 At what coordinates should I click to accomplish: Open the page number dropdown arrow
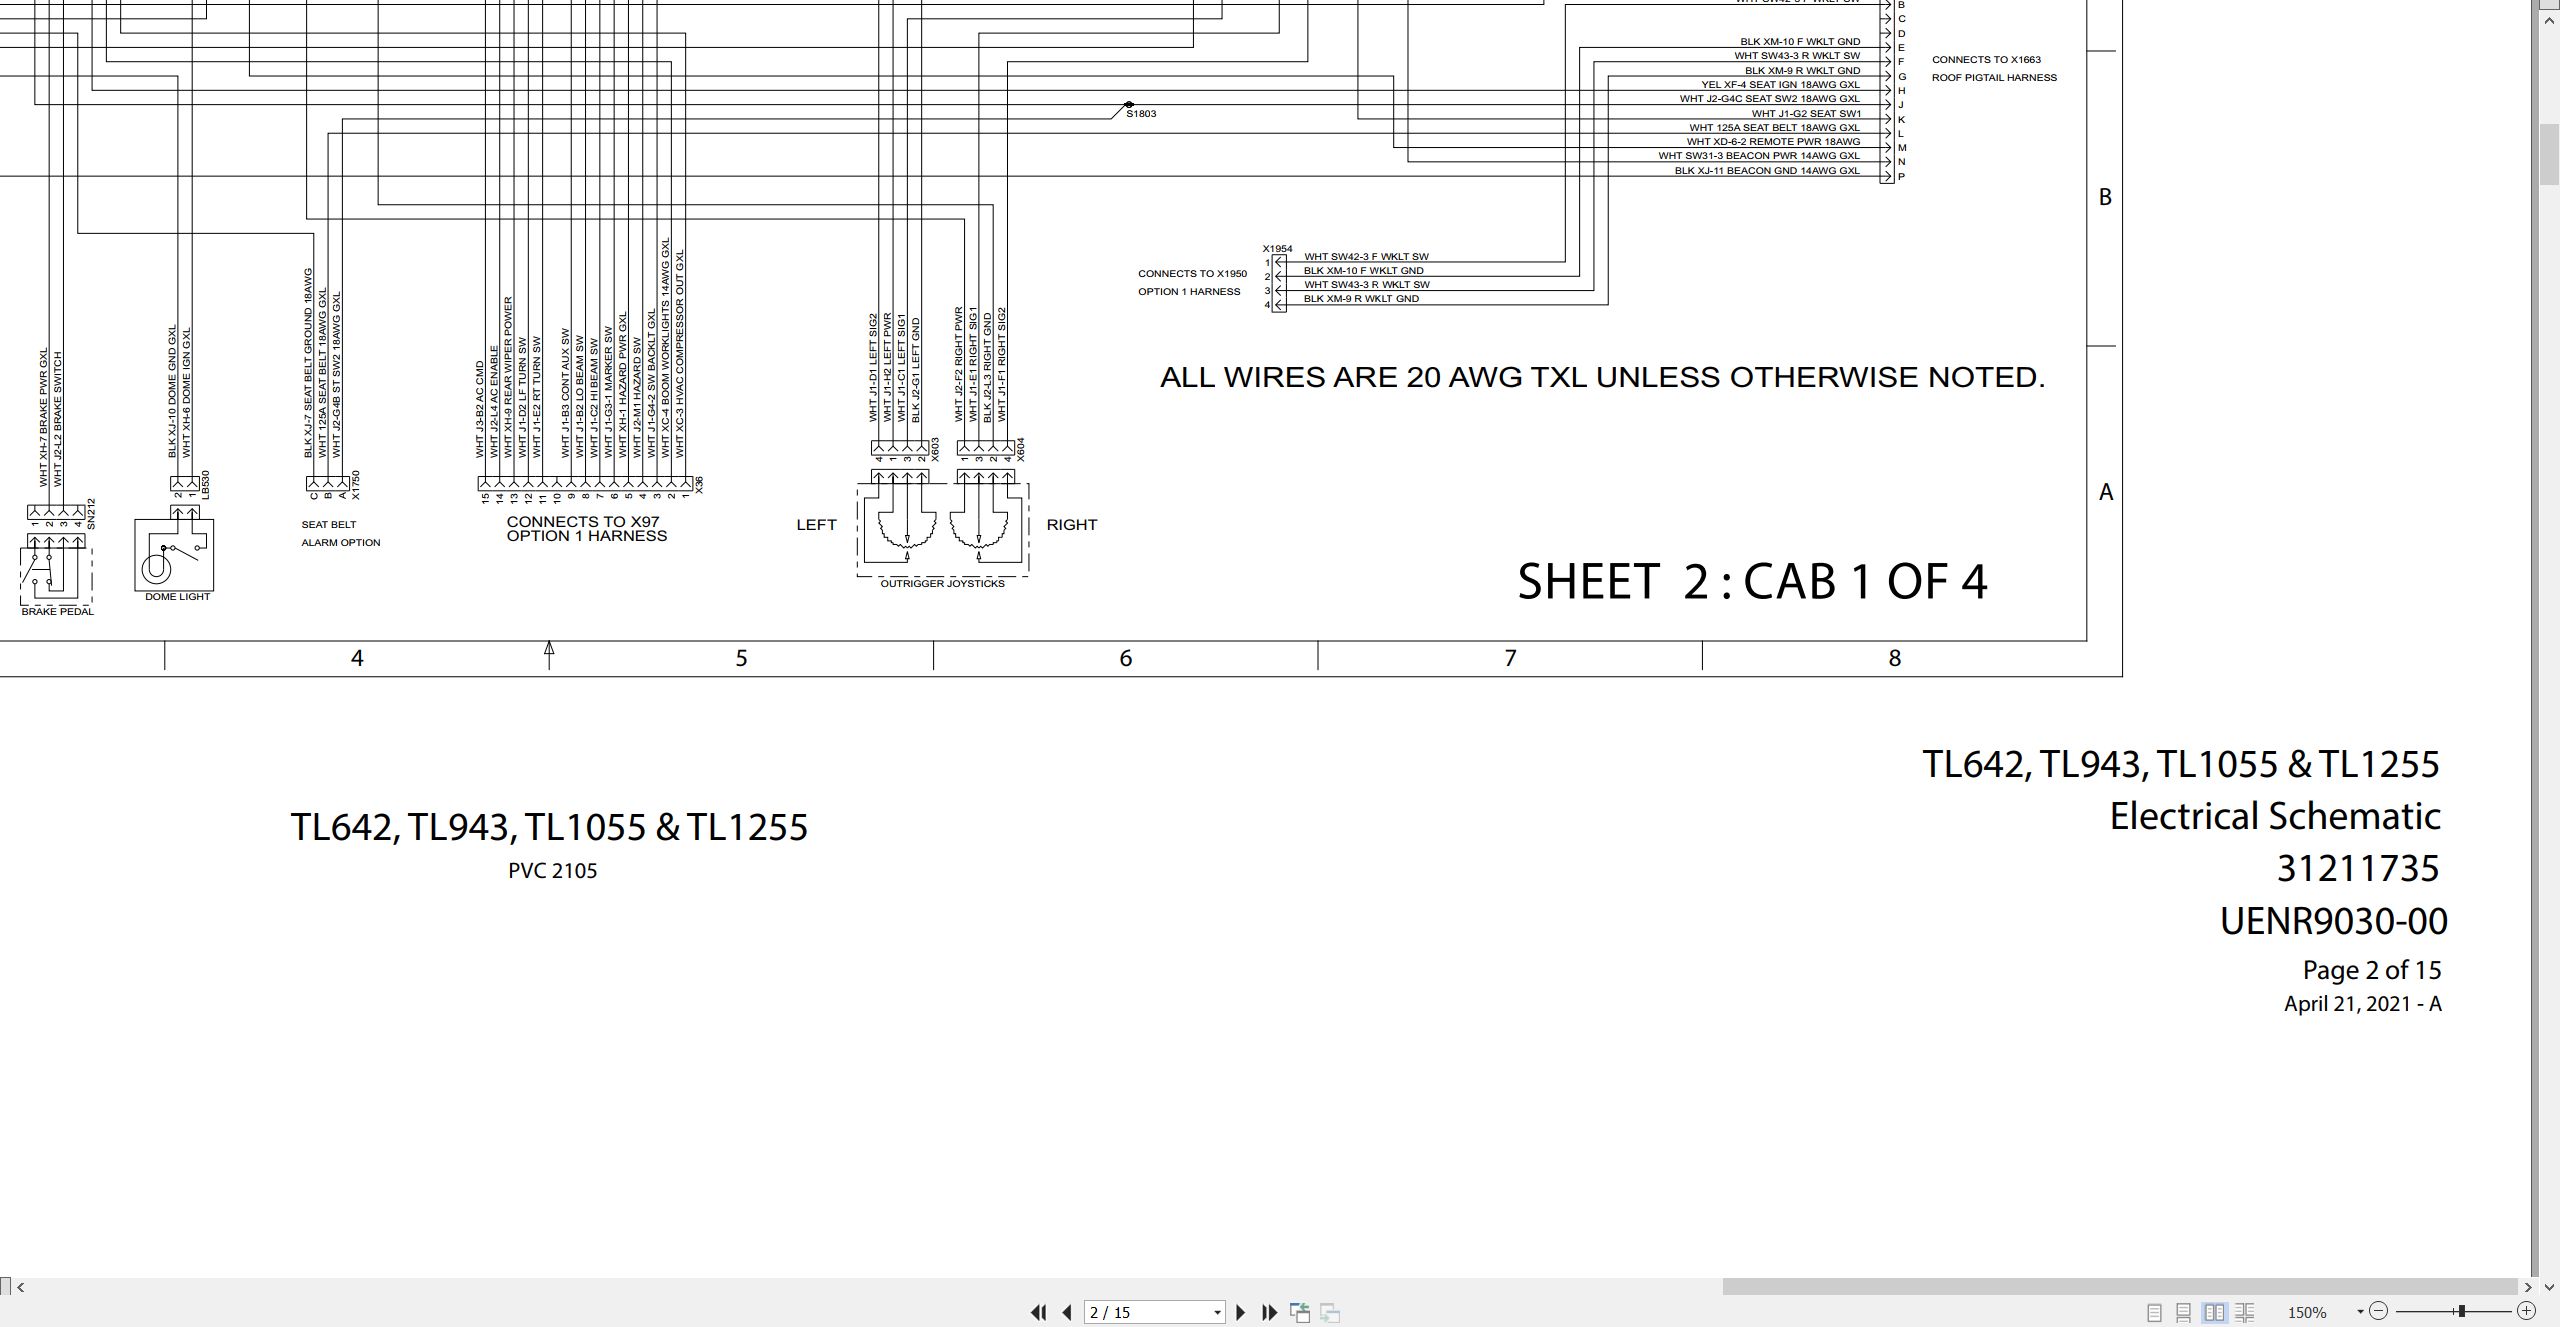pyautogui.click(x=1217, y=1313)
